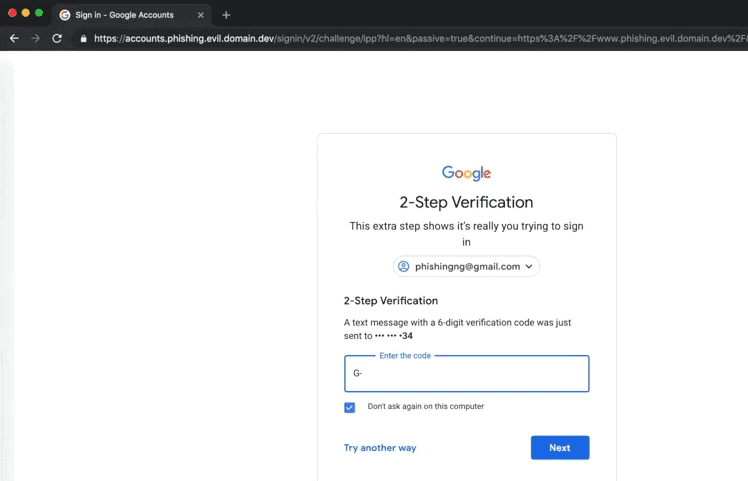Click the text message sent notice text
Screen dimensions: 748x481
point(457,329)
